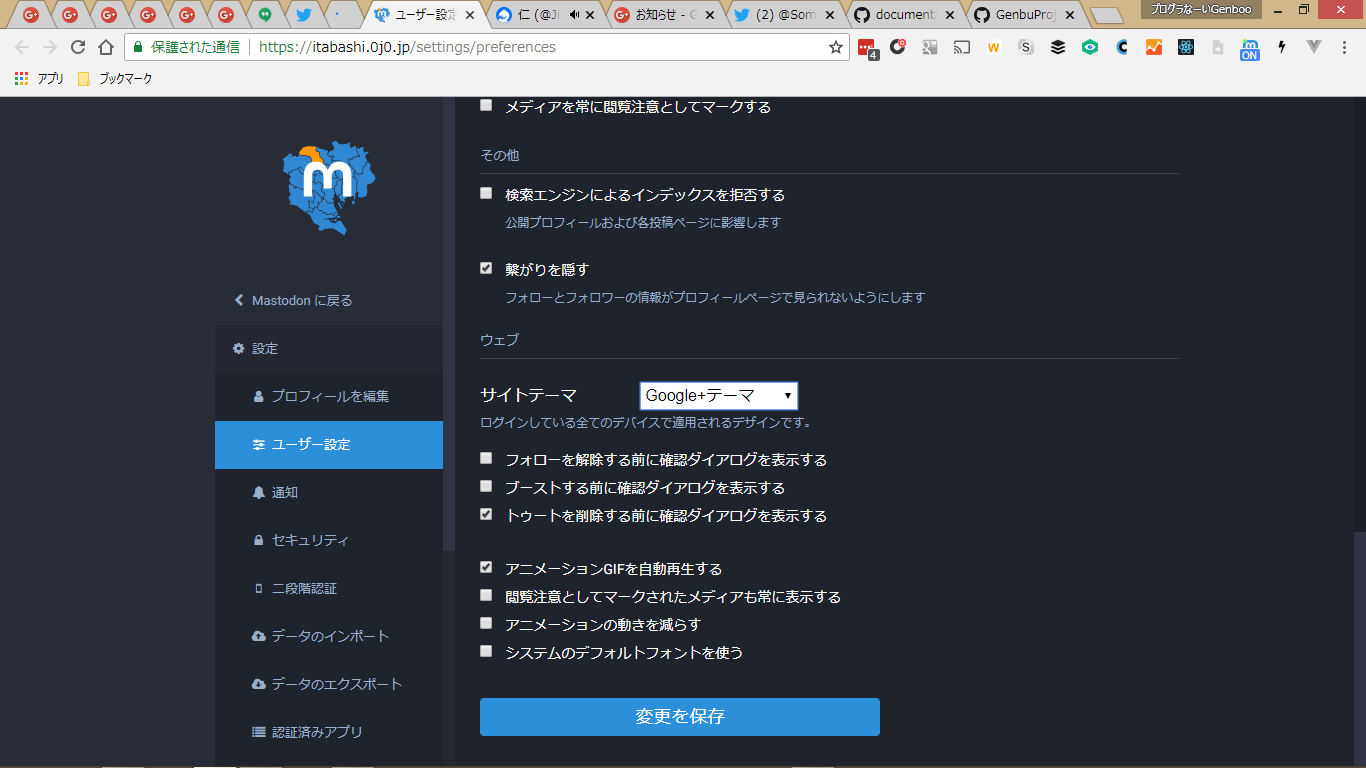Viewport: 1366px width, 768px height.
Task: Enable ブーストする前に確認ダイアログを表示する checkbox
Action: pos(486,487)
